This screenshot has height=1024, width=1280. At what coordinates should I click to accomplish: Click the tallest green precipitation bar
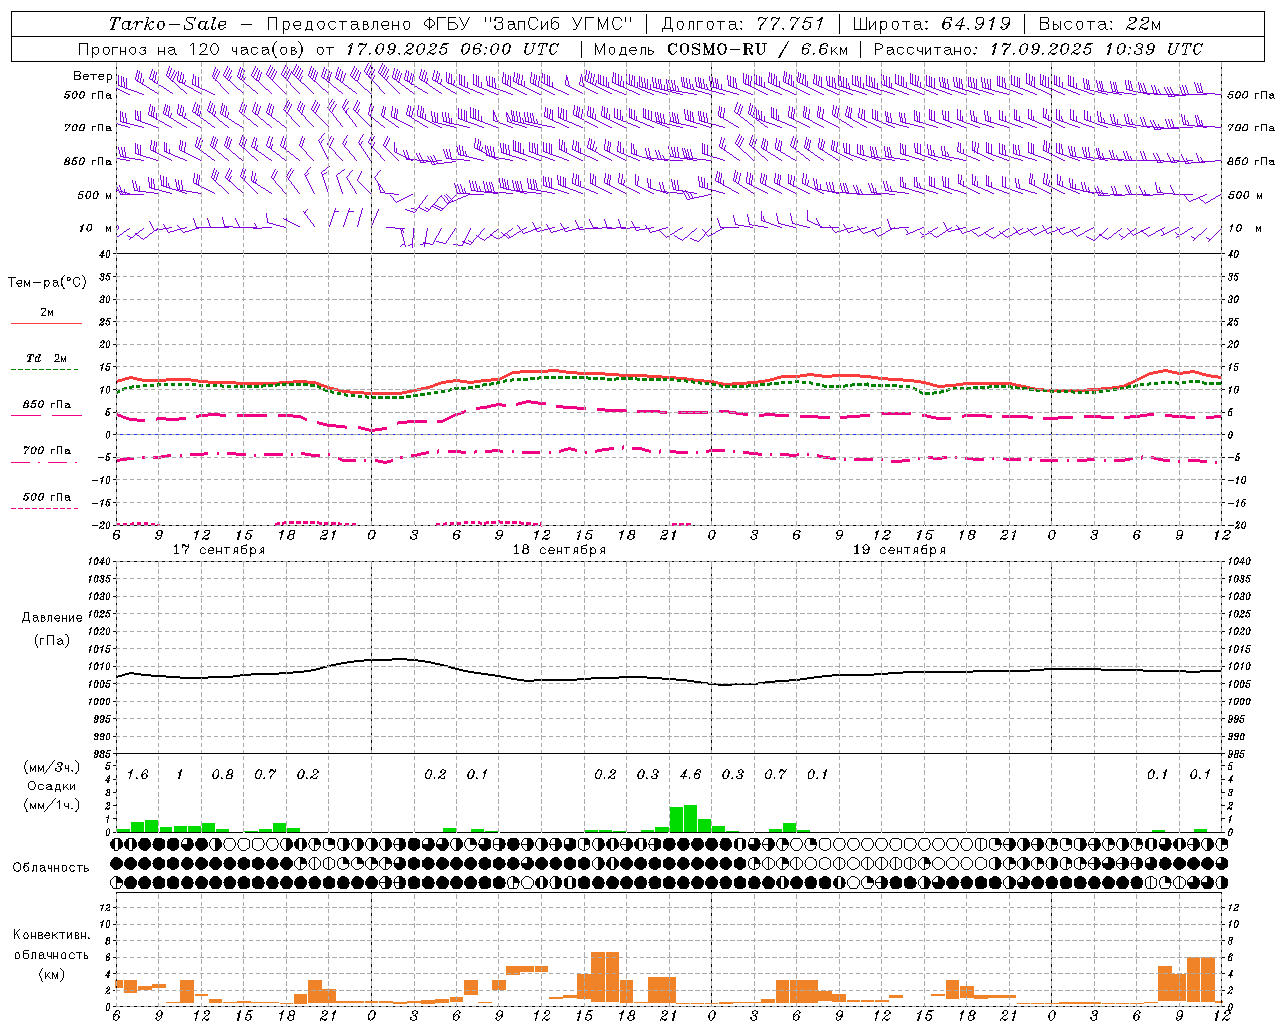[690, 818]
